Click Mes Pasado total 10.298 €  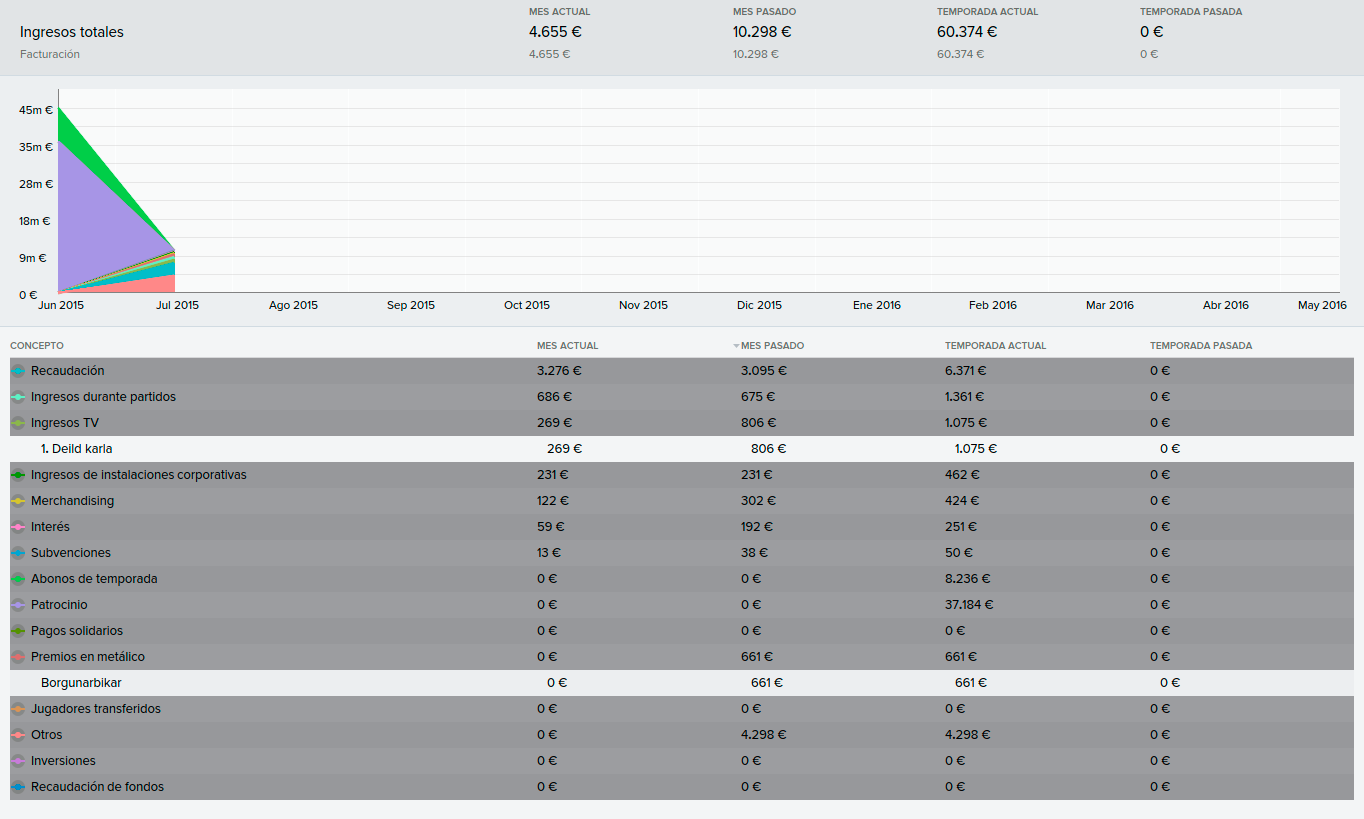coord(762,32)
